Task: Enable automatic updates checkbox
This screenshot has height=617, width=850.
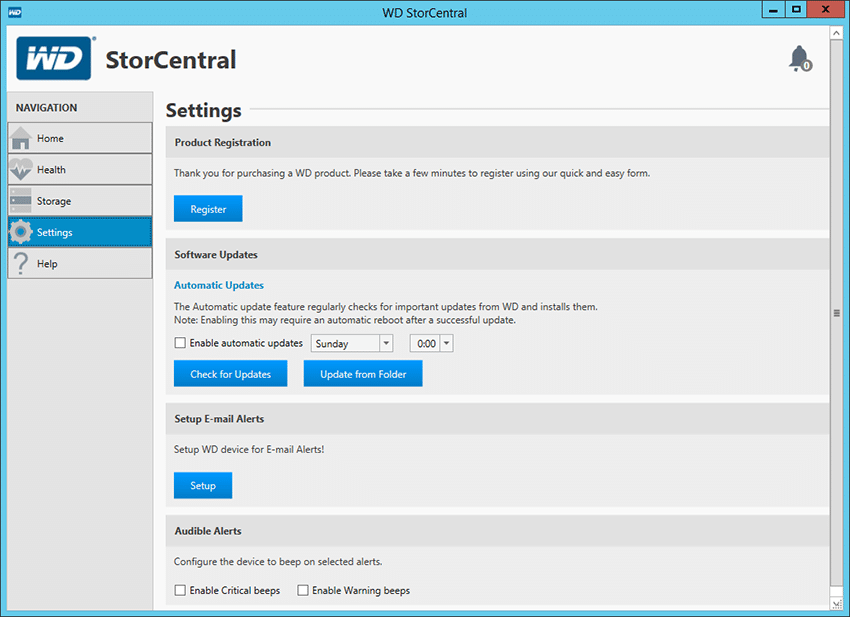Action: pyautogui.click(x=180, y=343)
